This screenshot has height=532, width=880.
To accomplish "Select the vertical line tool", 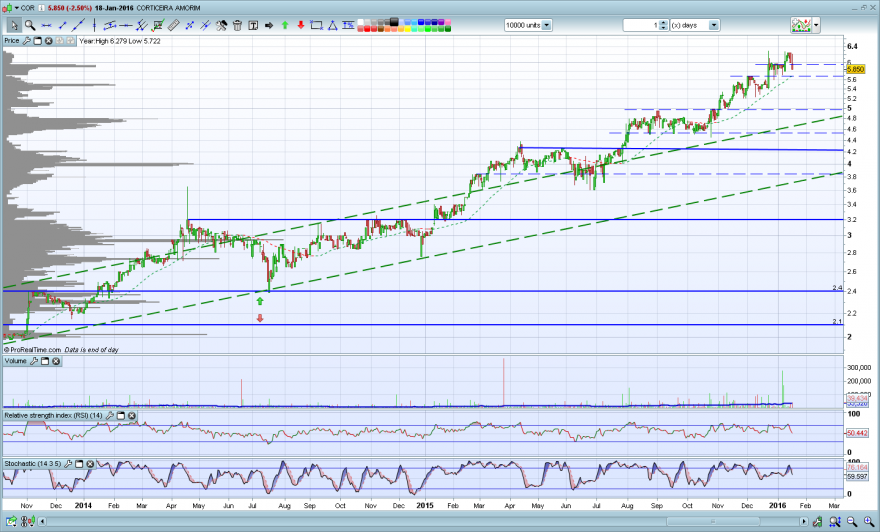I will pos(94,25).
